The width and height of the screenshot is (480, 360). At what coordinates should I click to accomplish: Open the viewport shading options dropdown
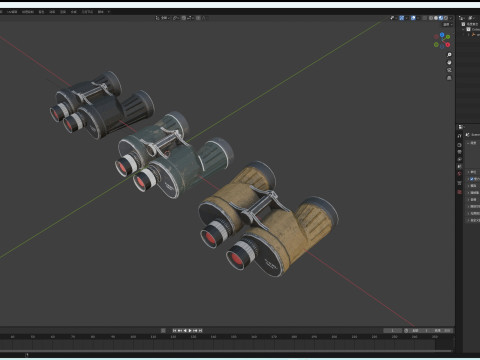point(450,18)
